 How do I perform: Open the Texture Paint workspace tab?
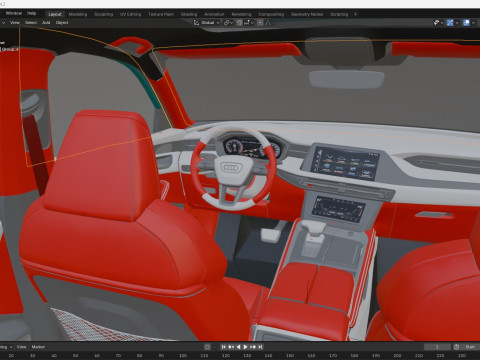(161, 14)
